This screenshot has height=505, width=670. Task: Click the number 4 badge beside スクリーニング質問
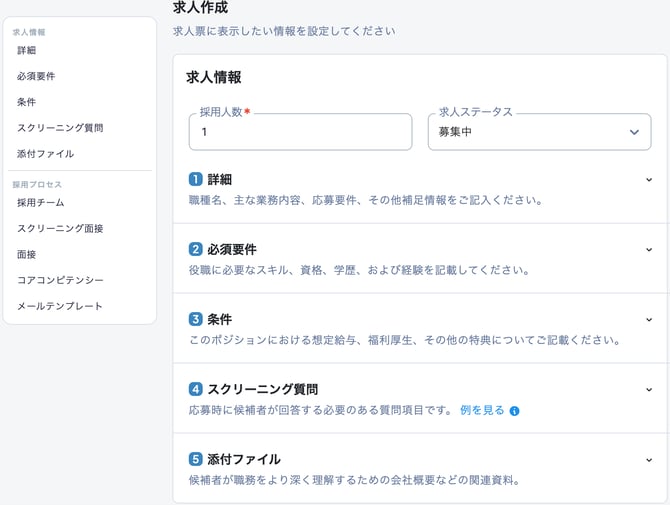[x=196, y=389]
